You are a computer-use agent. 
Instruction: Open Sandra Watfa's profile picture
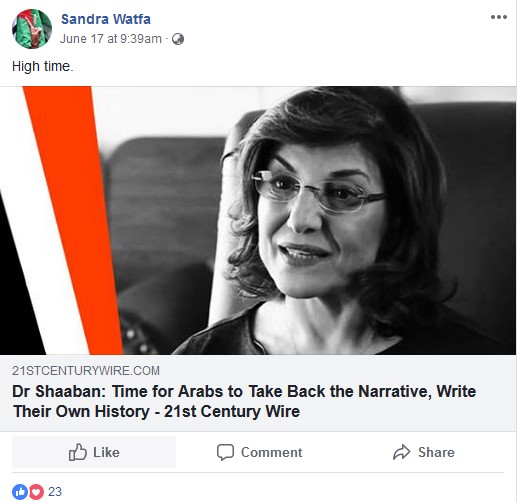[32, 29]
